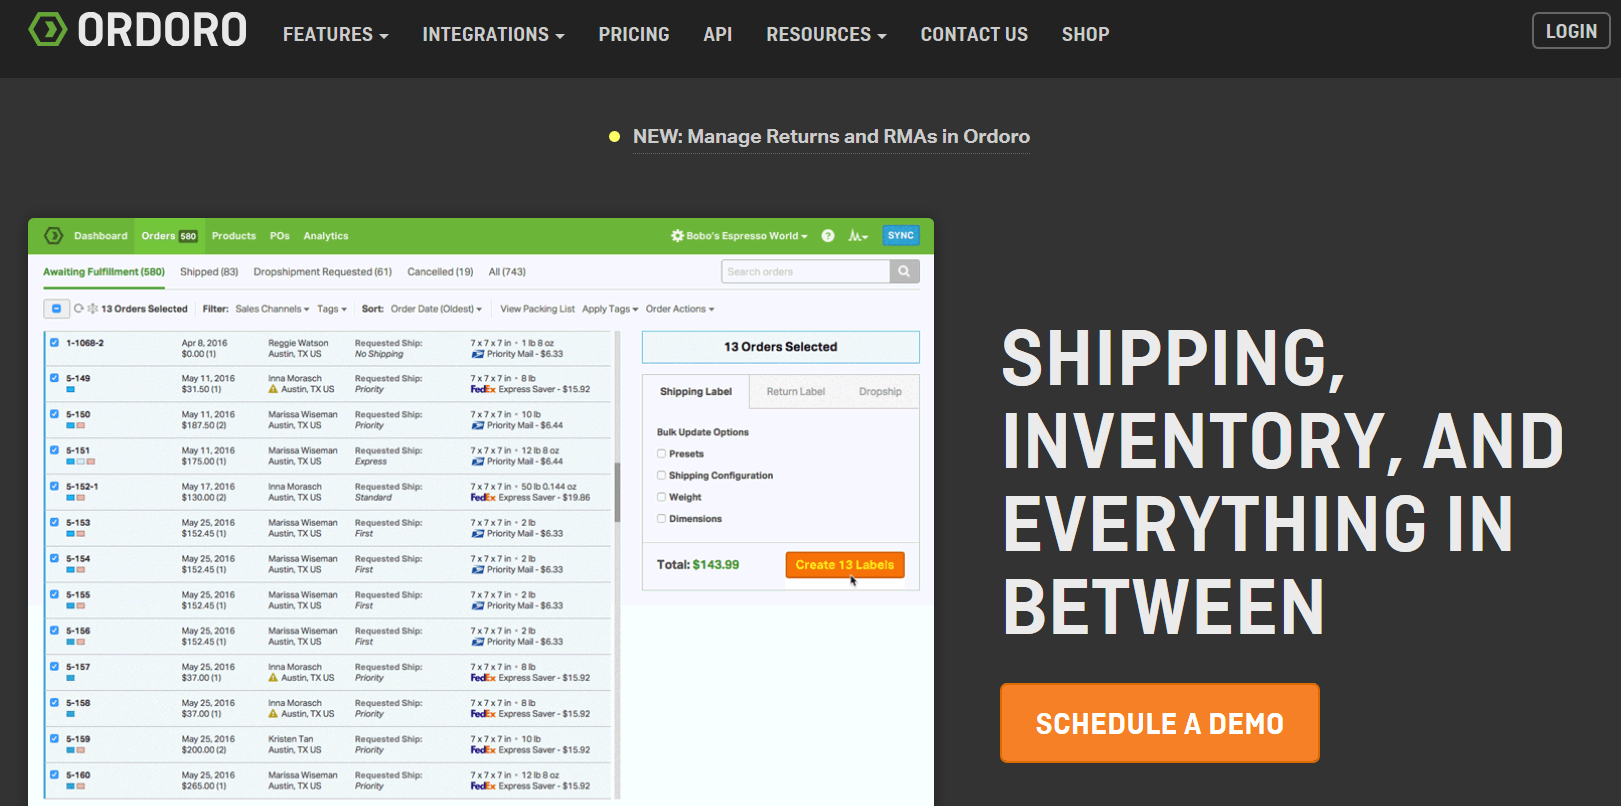
Task: Switch to the Products tab
Action: tap(234, 236)
